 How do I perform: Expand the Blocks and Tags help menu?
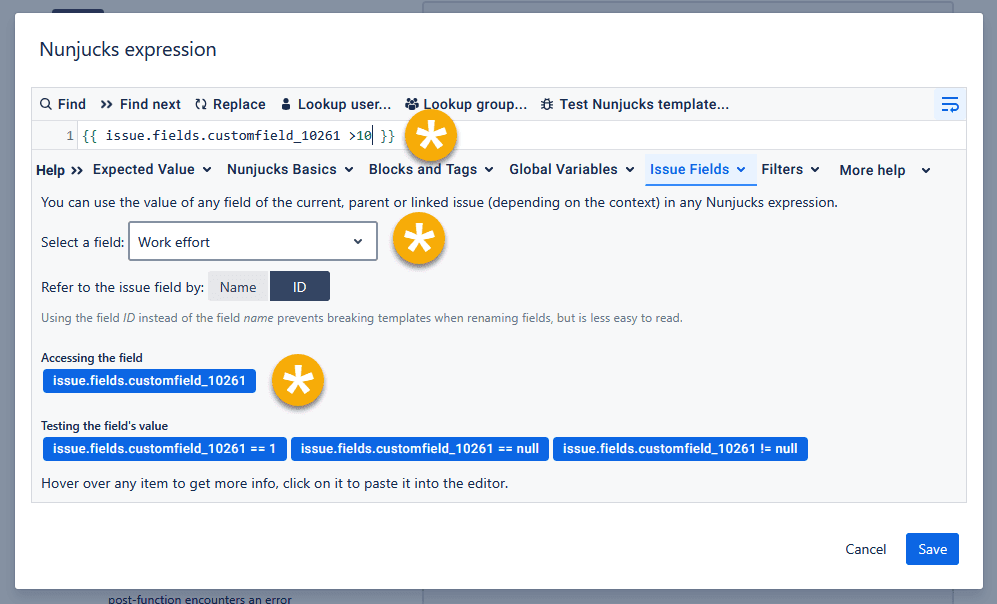(x=431, y=170)
